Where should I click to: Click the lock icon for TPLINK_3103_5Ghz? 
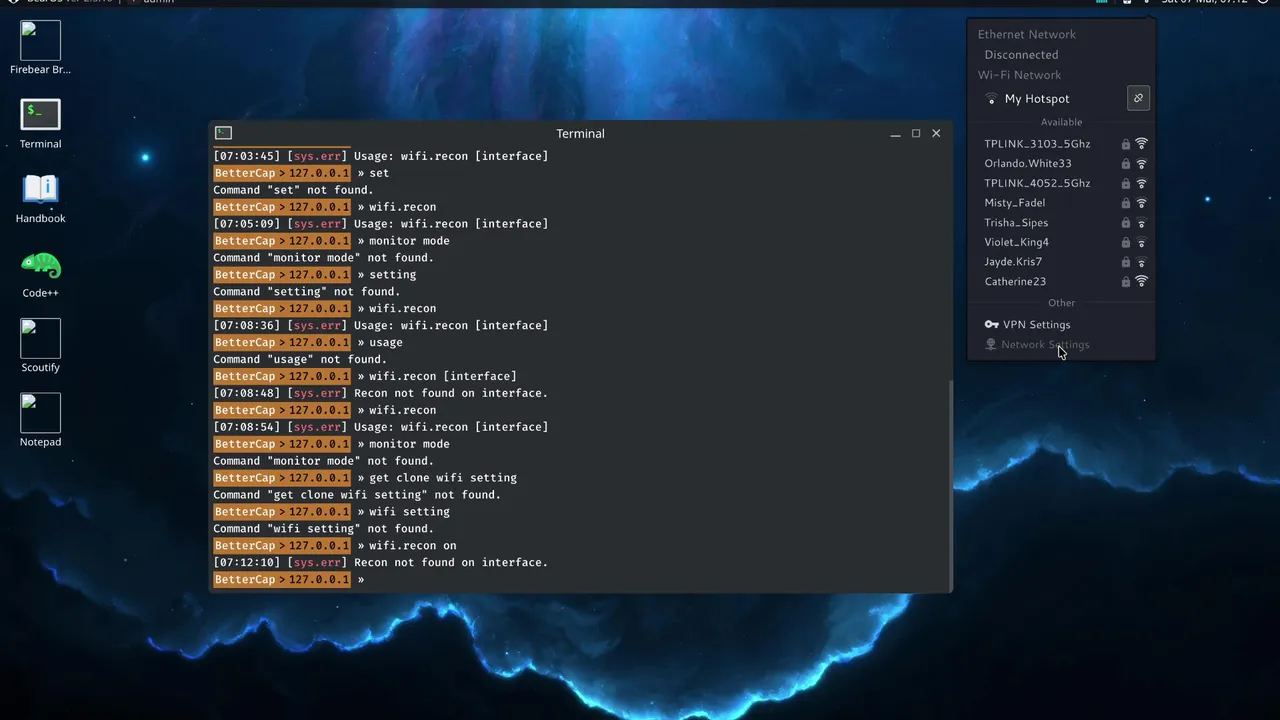click(x=1126, y=144)
